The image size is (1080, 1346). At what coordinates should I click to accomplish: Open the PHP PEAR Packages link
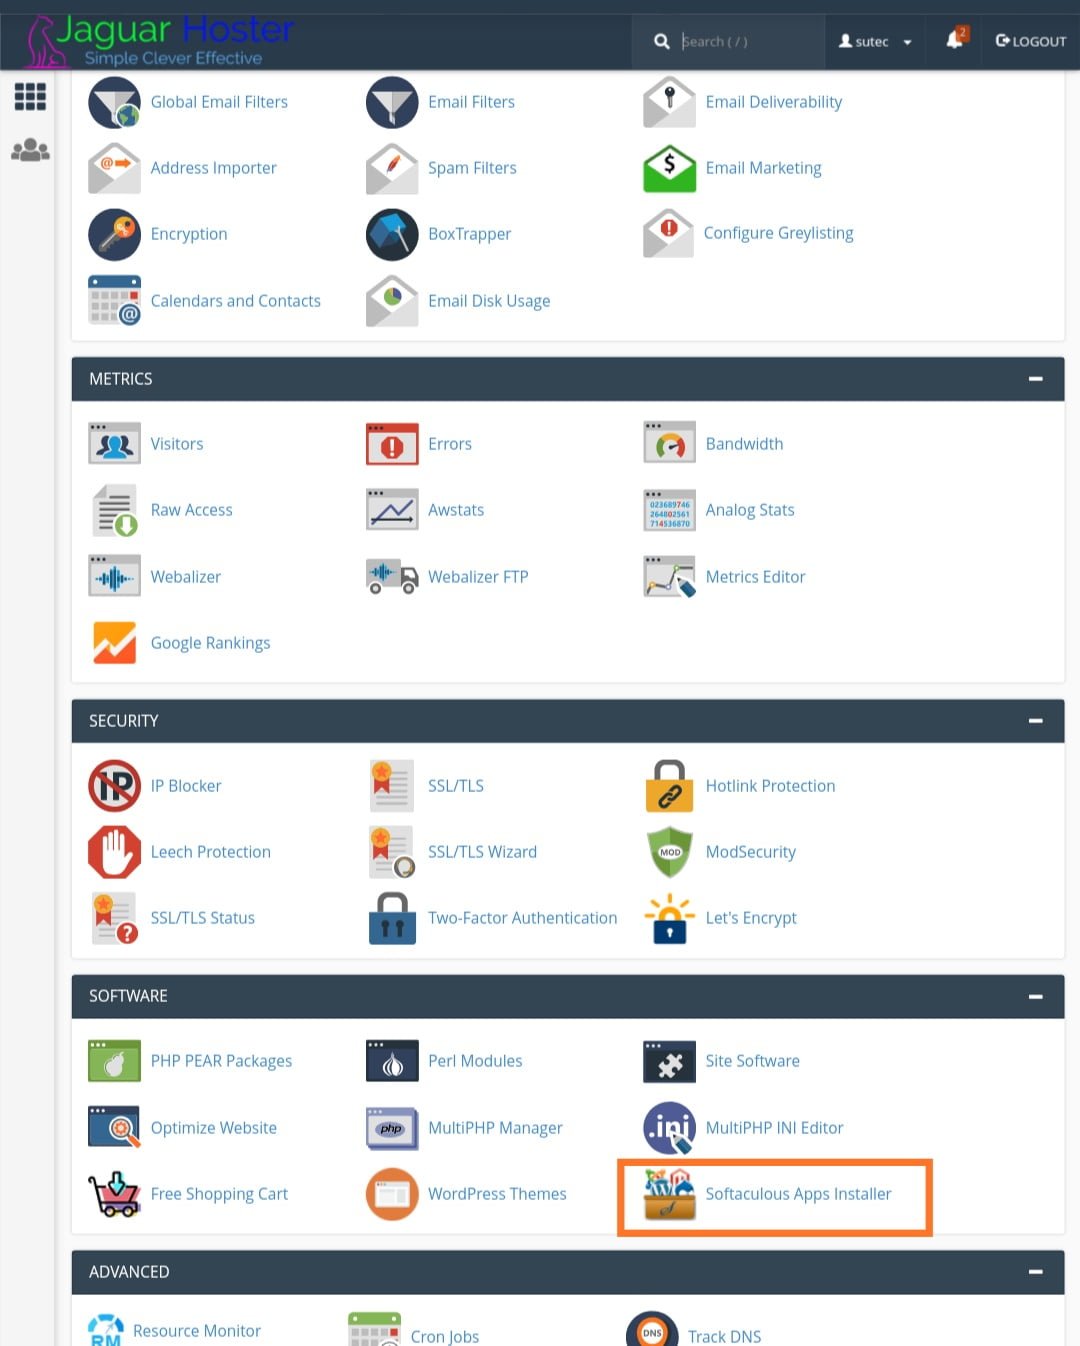point(221,1061)
